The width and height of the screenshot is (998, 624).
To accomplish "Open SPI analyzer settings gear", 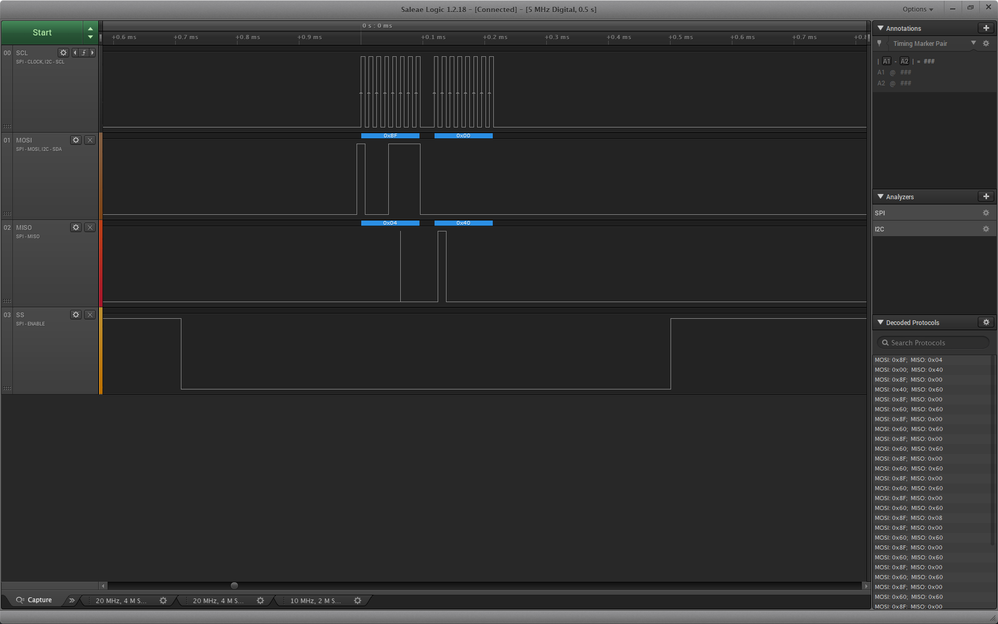I will coord(986,213).
